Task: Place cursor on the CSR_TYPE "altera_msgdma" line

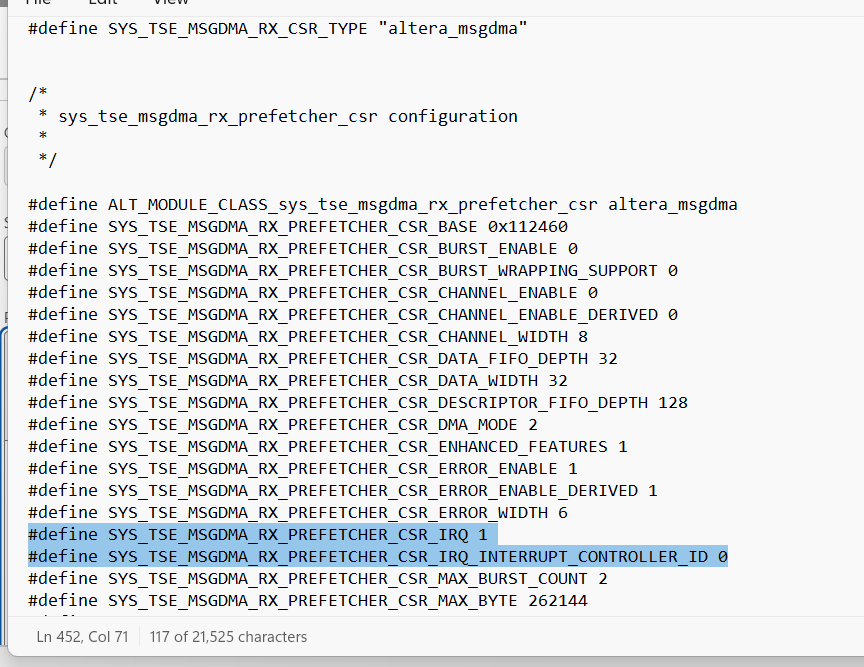Action: click(277, 29)
